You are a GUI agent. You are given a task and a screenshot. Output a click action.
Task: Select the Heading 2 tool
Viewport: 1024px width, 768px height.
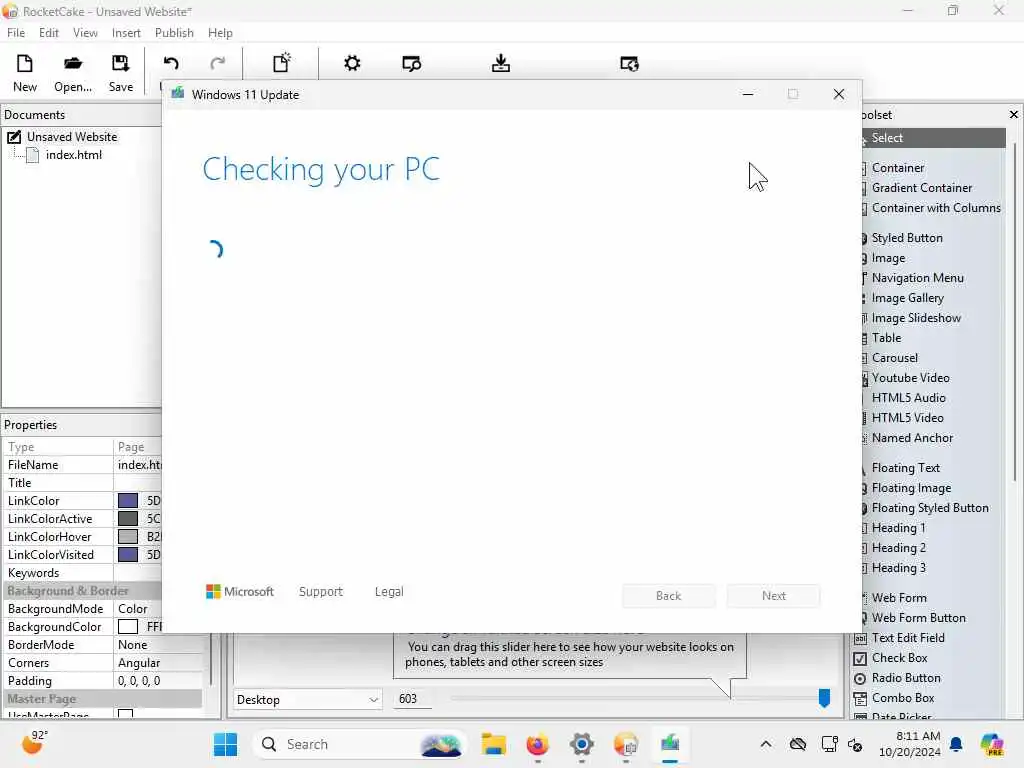(898, 548)
